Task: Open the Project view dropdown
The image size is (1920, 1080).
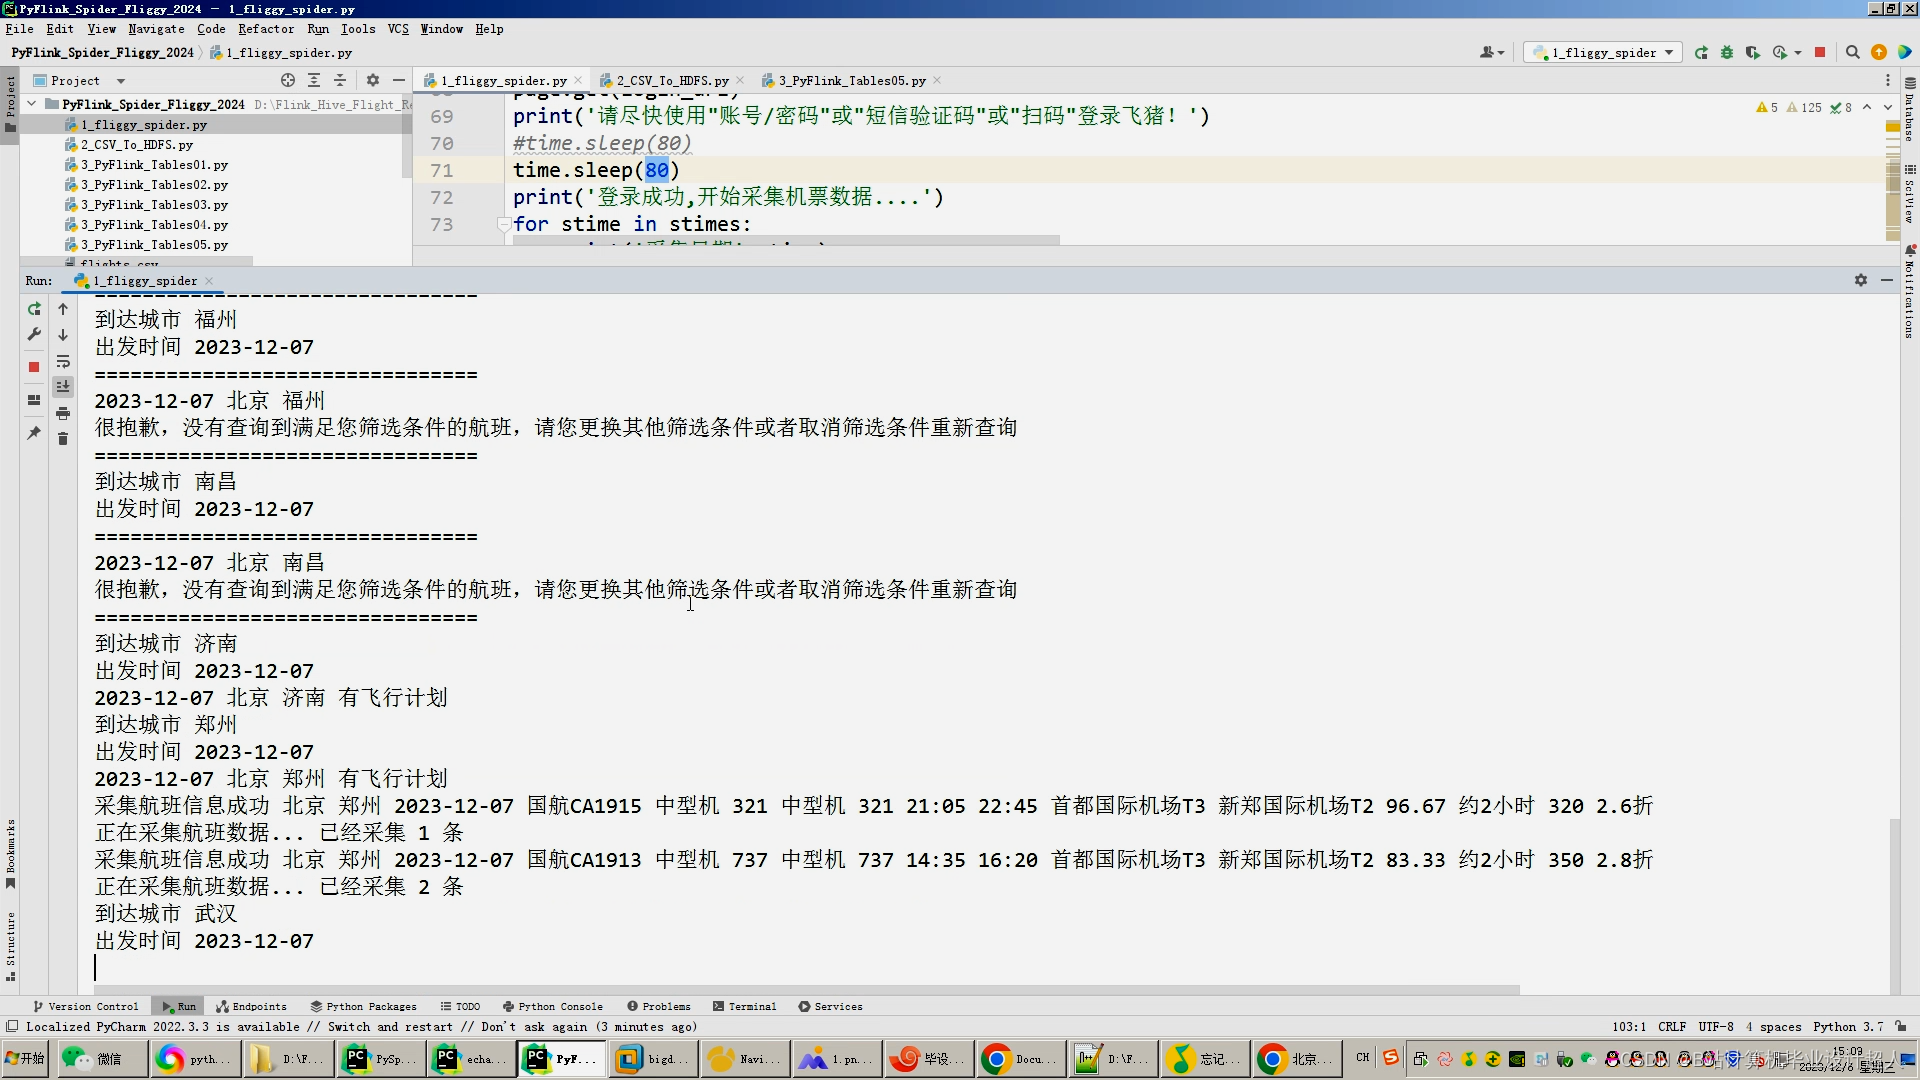Action: tap(121, 81)
